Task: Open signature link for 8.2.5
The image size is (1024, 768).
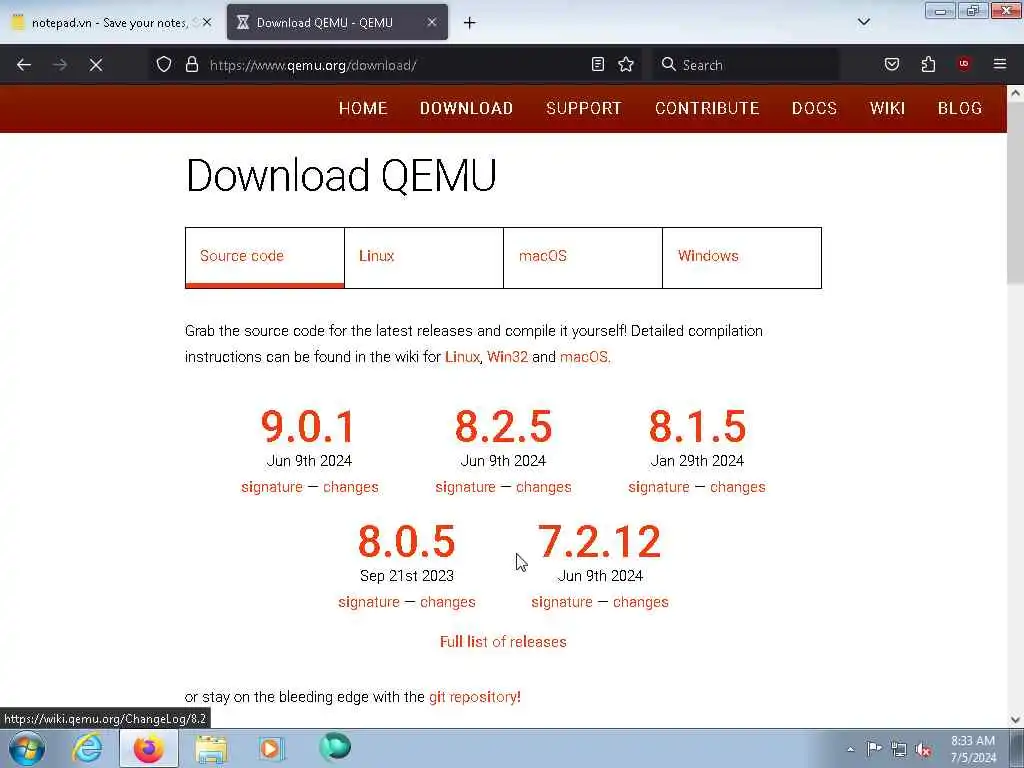Action: pyautogui.click(x=466, y=487)
